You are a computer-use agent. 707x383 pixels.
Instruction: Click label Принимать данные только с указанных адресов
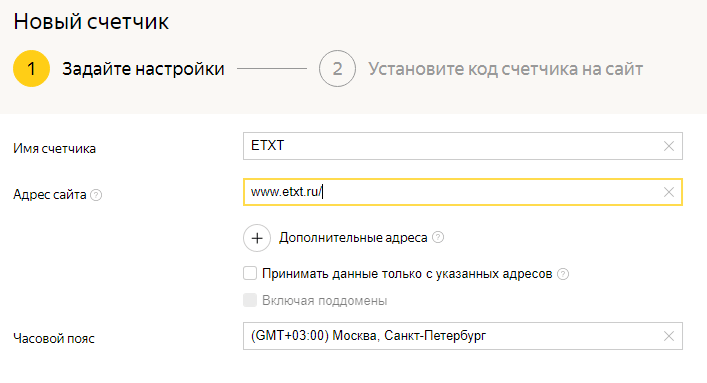(x=407, y=274)
